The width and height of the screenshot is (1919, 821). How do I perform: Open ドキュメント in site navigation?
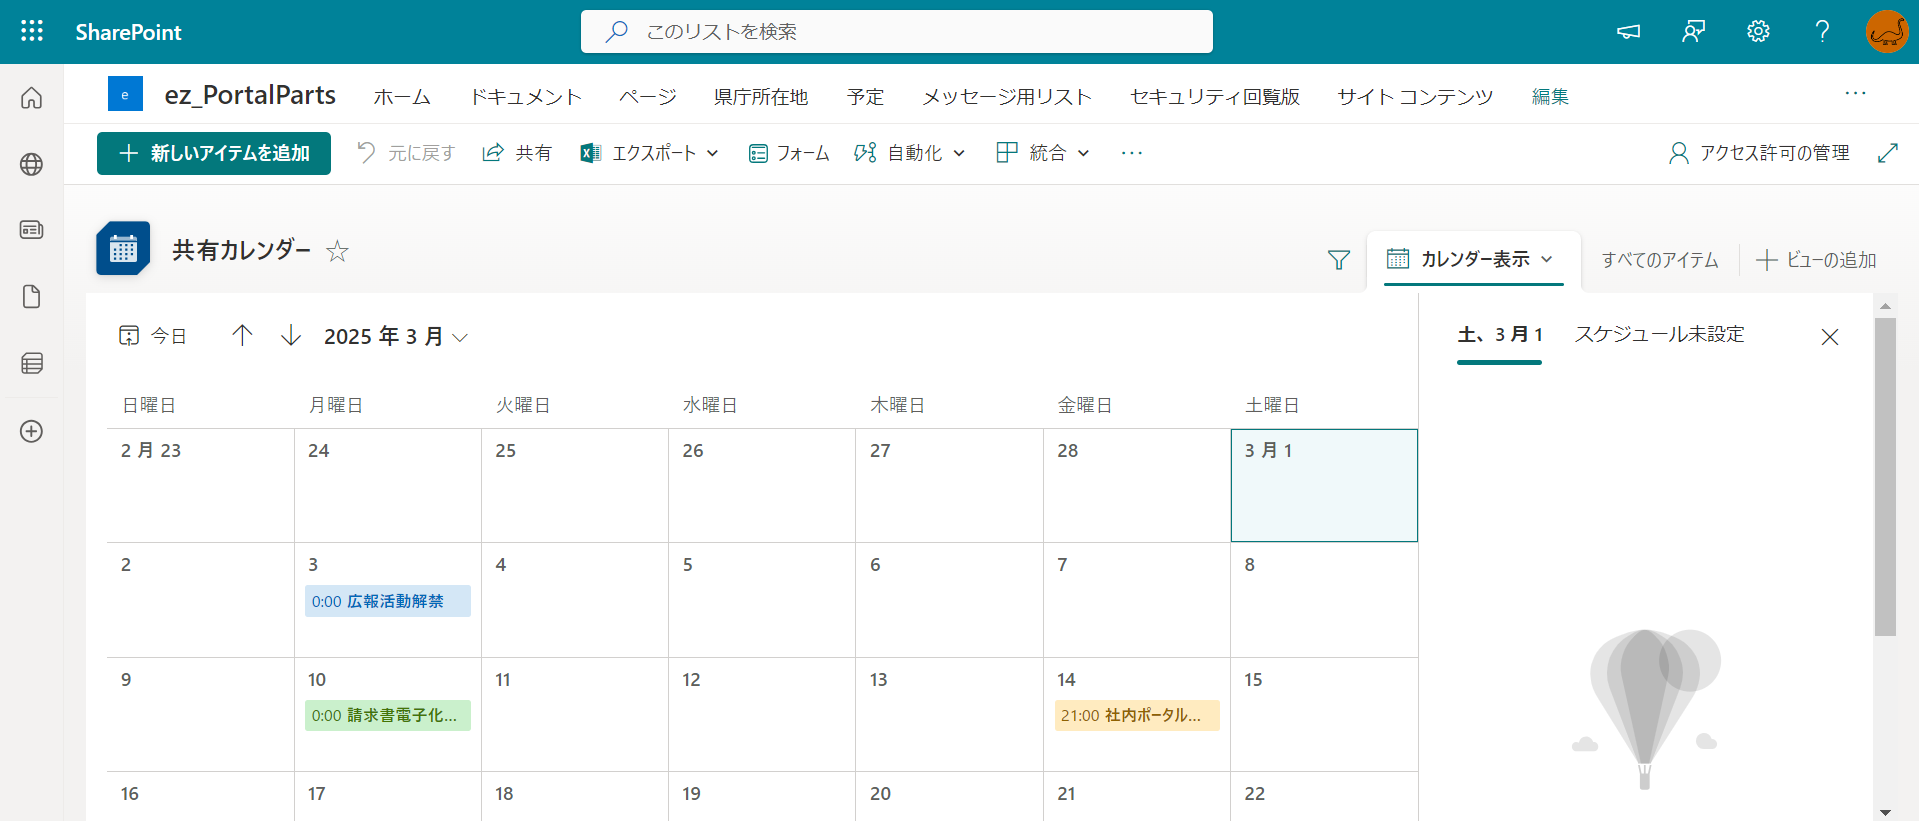tap(525, 97)
